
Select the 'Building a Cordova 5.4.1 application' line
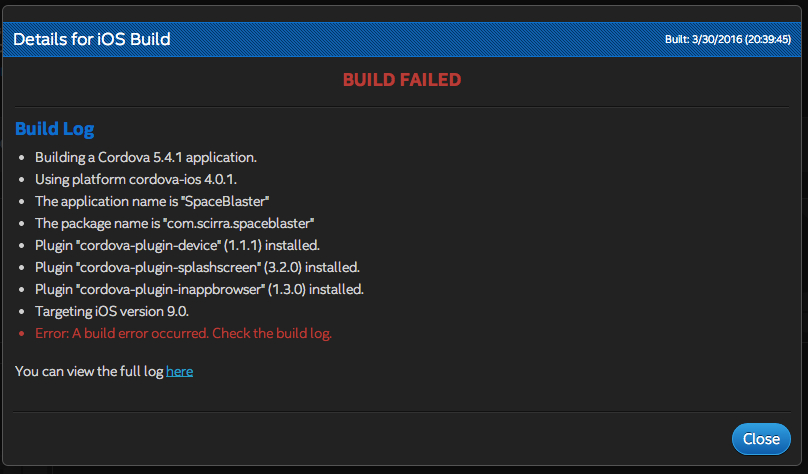(x=146, y=157)
